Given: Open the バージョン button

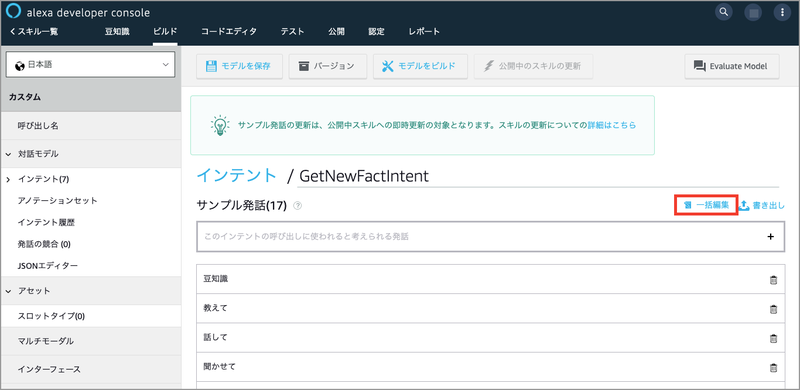Looking at the screenshot, I should (x=328, y=66).
